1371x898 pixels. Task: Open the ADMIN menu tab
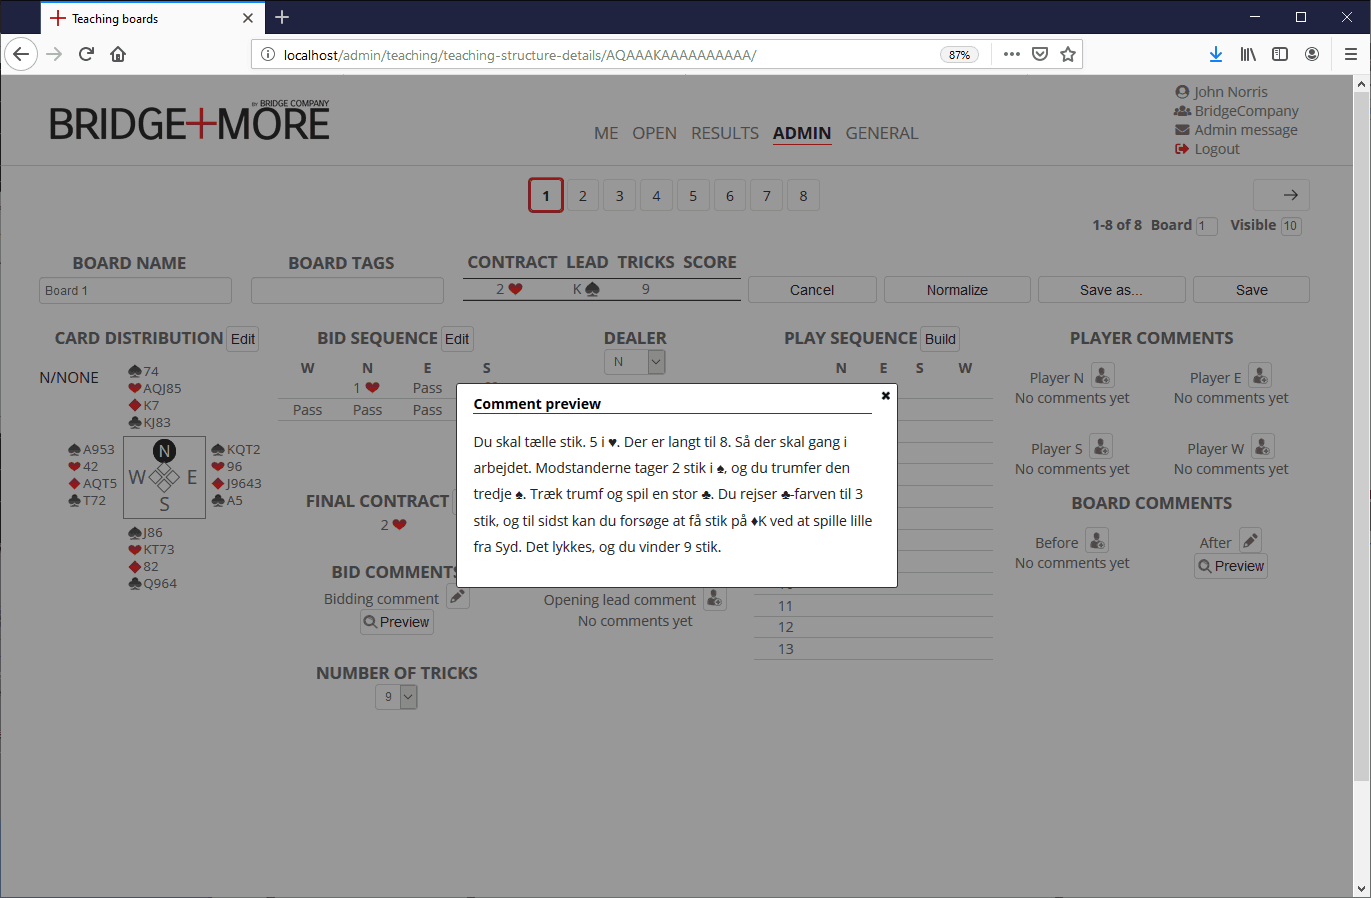pos(801,133)
